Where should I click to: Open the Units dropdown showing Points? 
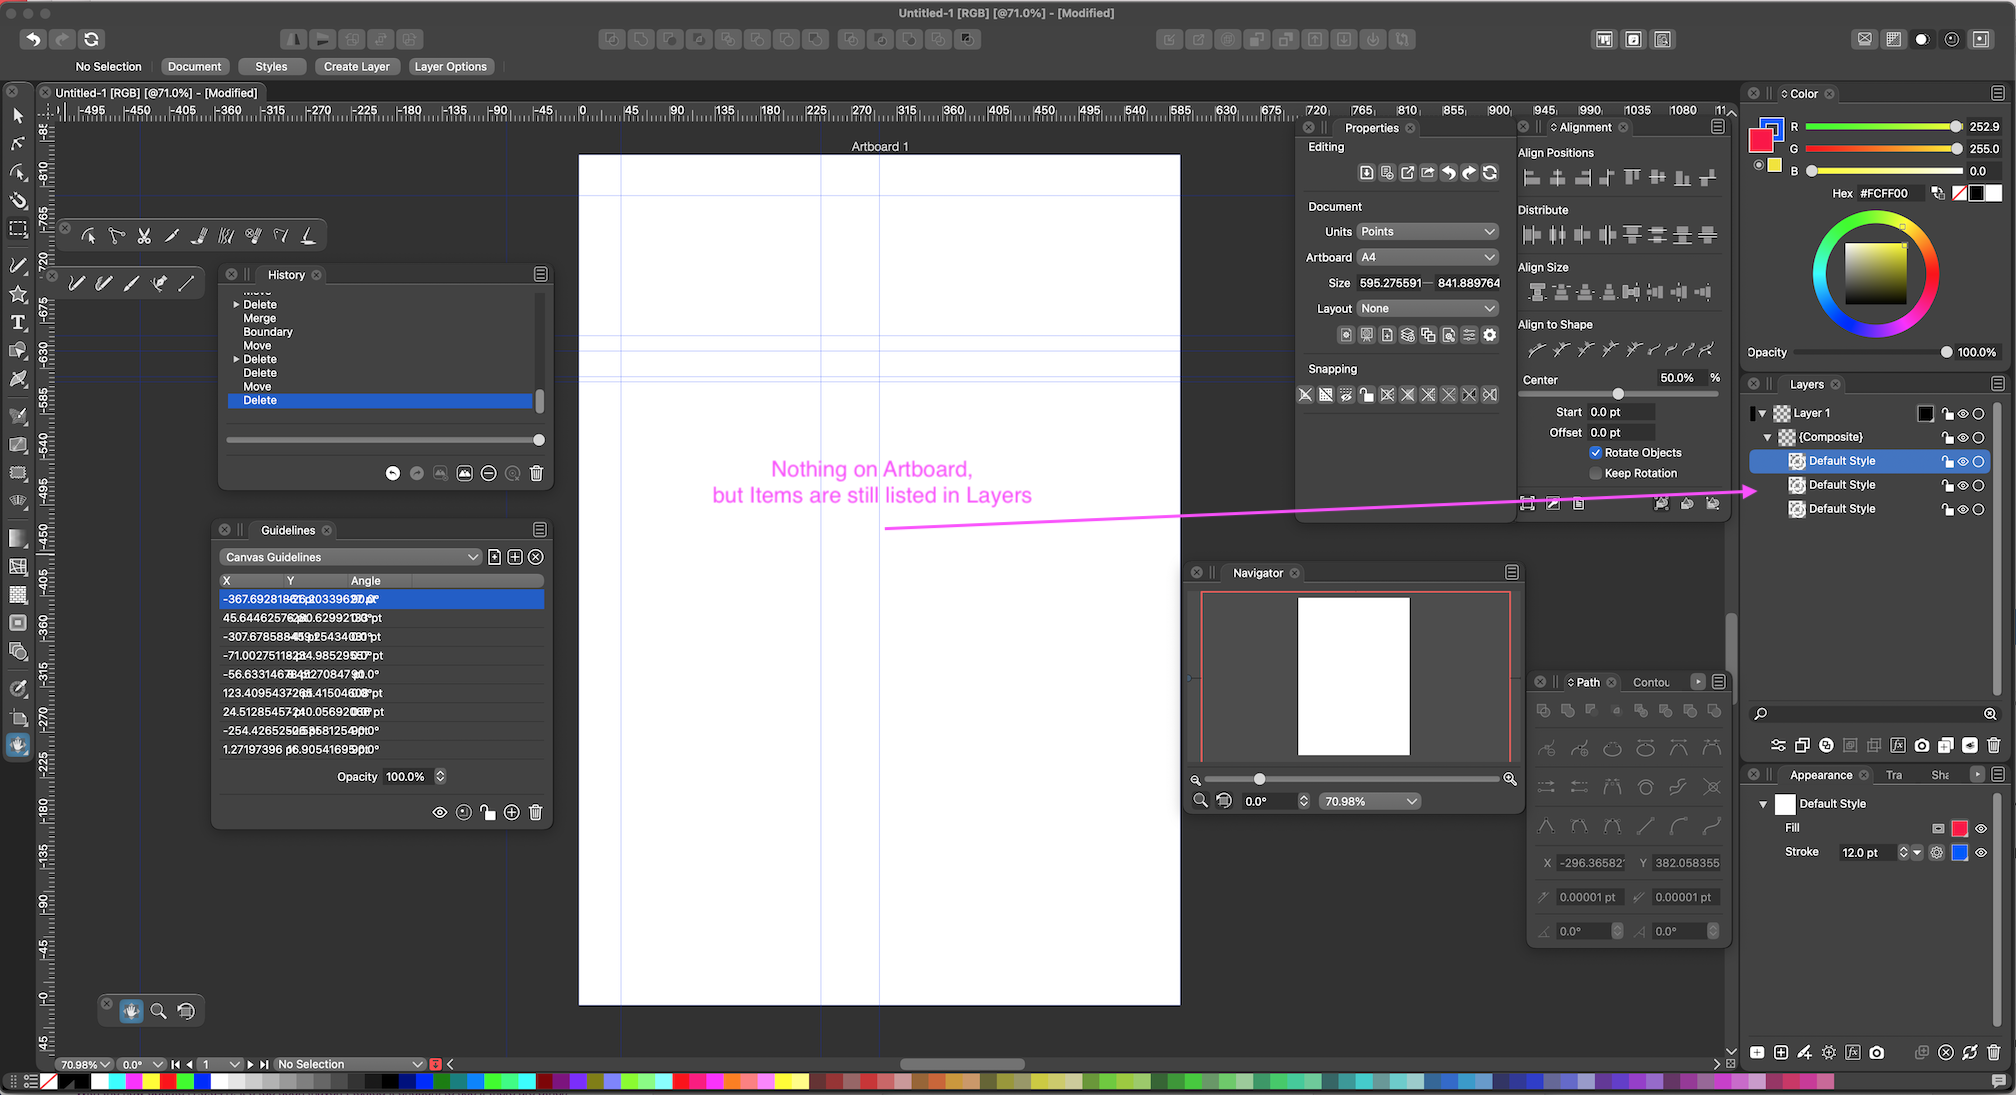pyautogui.click(x=1427, y=231)
